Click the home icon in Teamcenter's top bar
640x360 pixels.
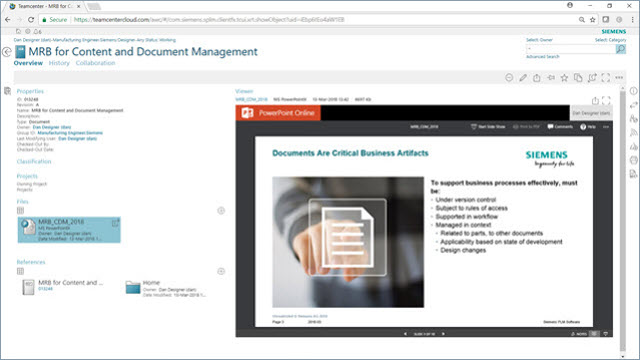pyautogui.click(x=18, y=31)
